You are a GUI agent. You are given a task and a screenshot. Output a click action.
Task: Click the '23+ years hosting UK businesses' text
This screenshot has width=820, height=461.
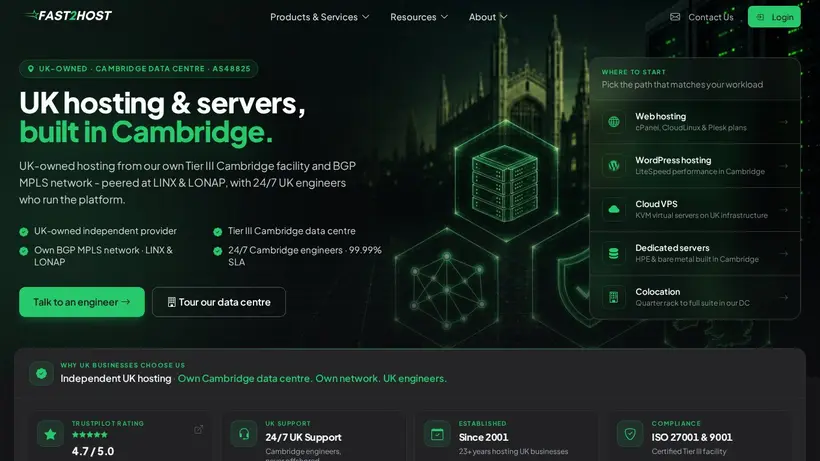(x=513, y=452)
